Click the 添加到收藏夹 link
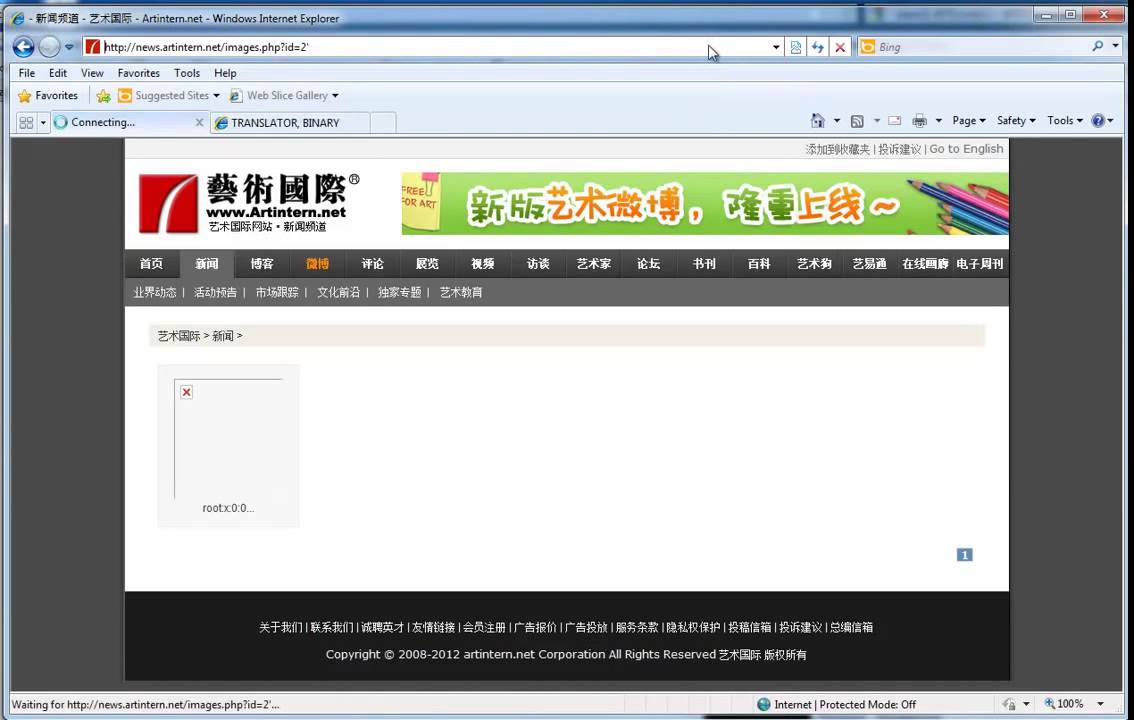 tap(837, 149)
